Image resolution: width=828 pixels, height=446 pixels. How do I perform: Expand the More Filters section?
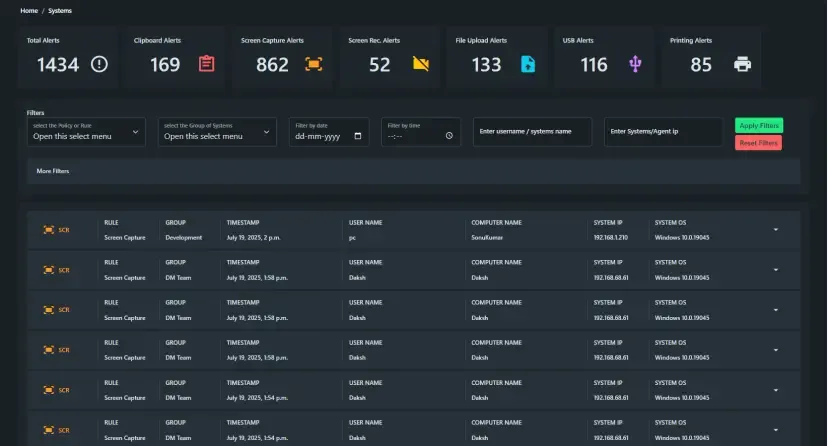coord(413,171)
